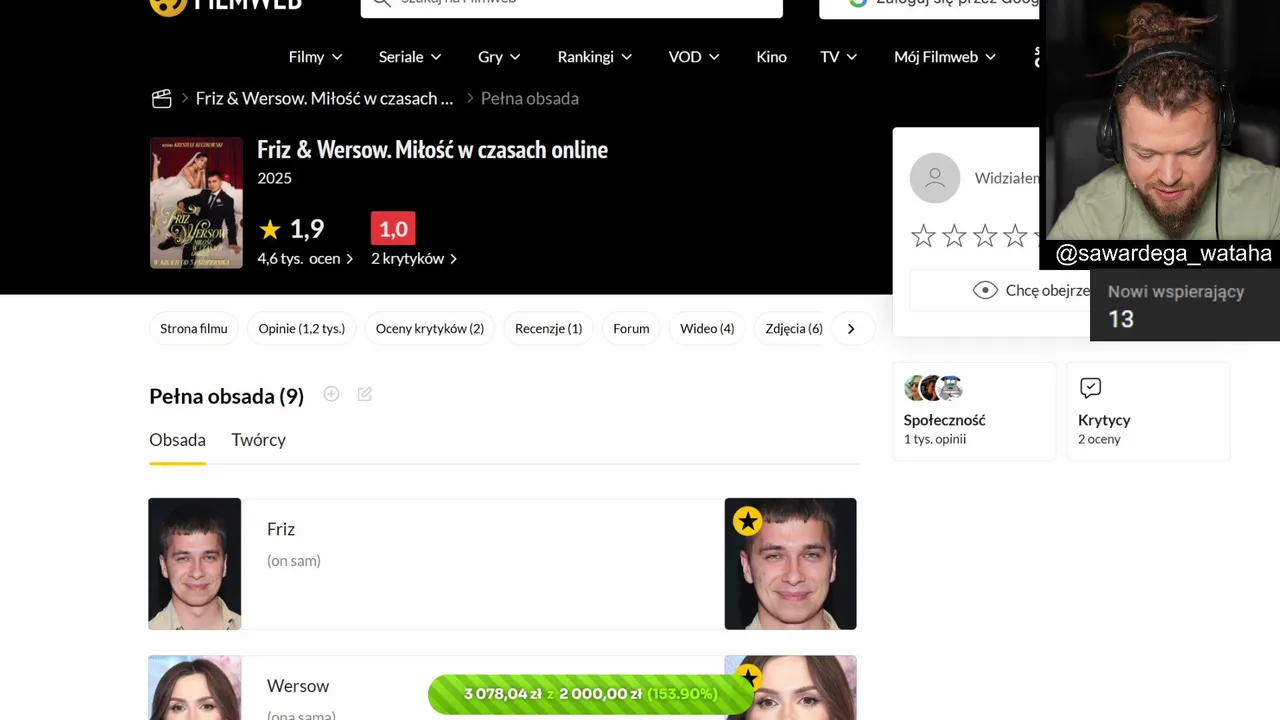Open the Forum tab
Image resolution: width=1280 pixels, height=720 pixels.
tap(631, 329)
